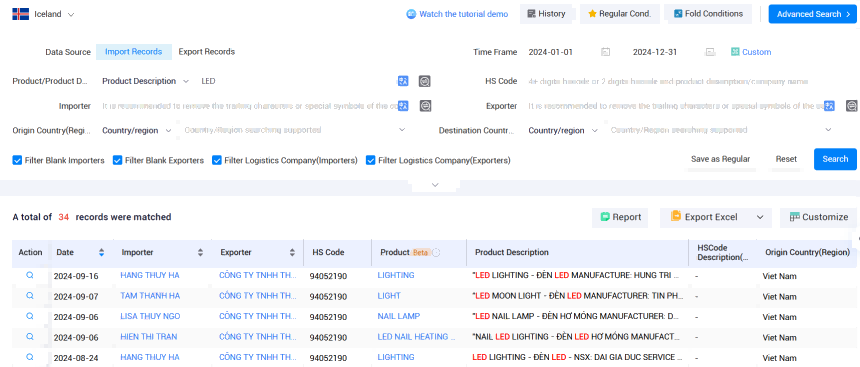Open importer TAM THANH HA link
860x367 pixels.
click(x=150, y=296)
